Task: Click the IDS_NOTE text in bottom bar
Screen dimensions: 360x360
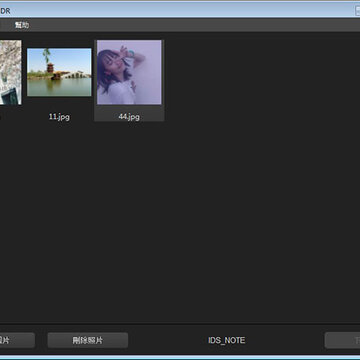Action: tap(227, 340)
